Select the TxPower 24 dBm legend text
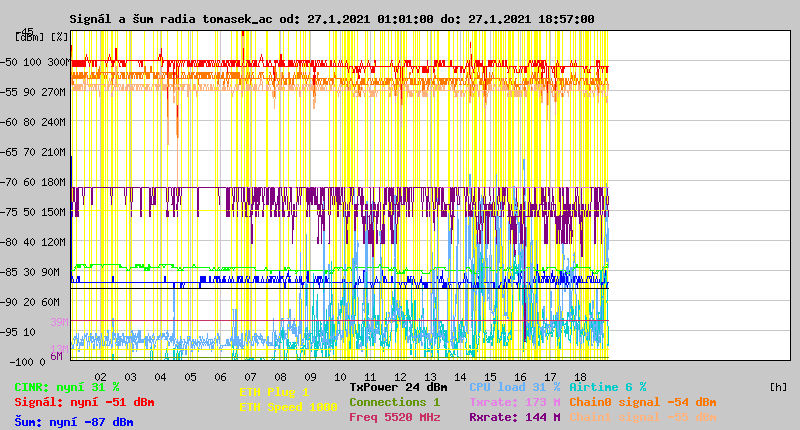800x430 pixels. tap(398, 386)
